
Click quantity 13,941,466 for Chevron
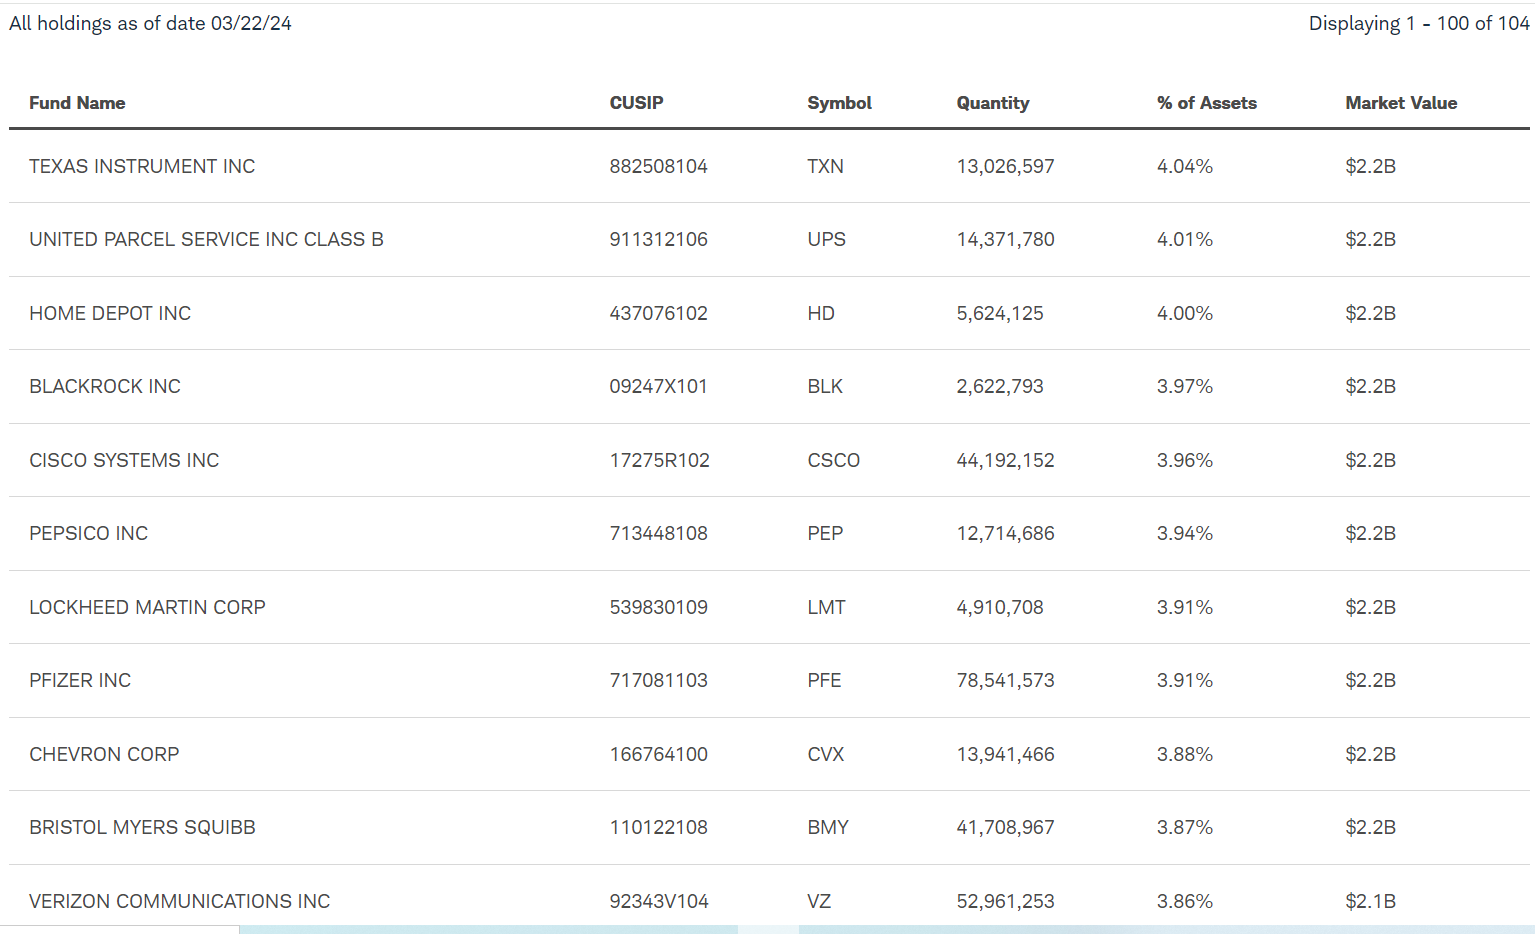coord(1005,754)
